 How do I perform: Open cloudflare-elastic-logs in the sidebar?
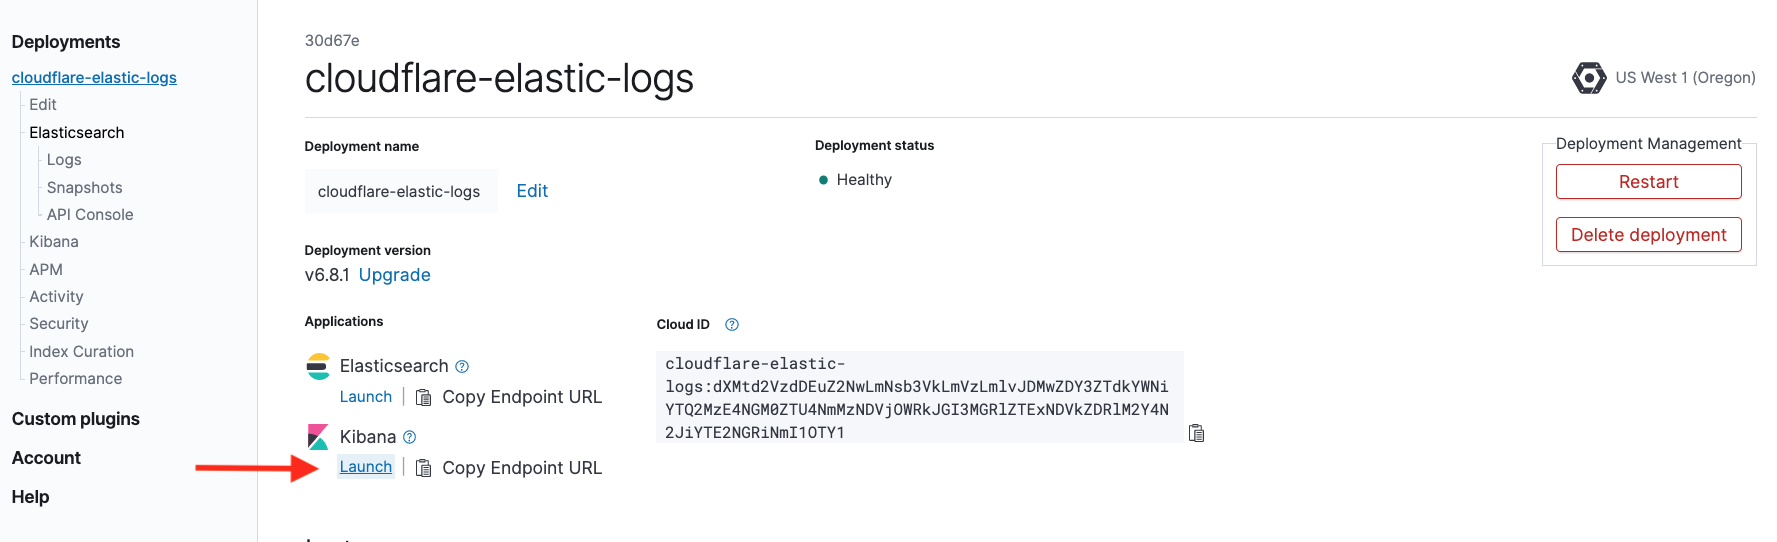pyautogui.click(x=94, y=78)
